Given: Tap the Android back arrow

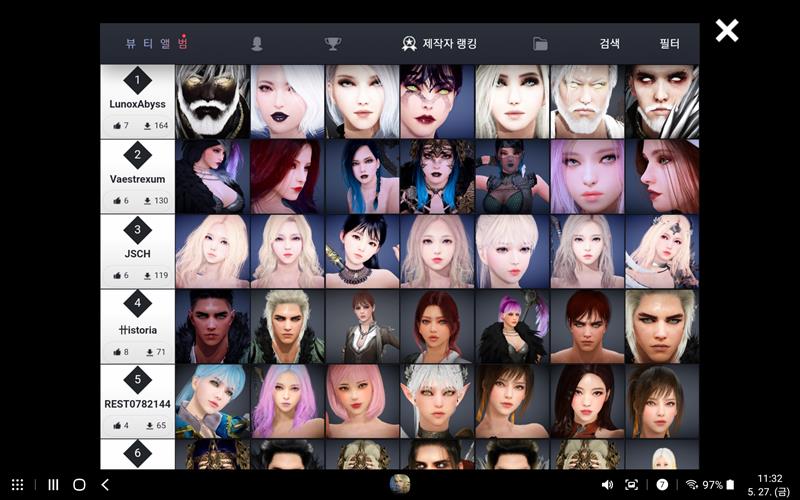Looking at the screenshot, I should coord(105,485).
